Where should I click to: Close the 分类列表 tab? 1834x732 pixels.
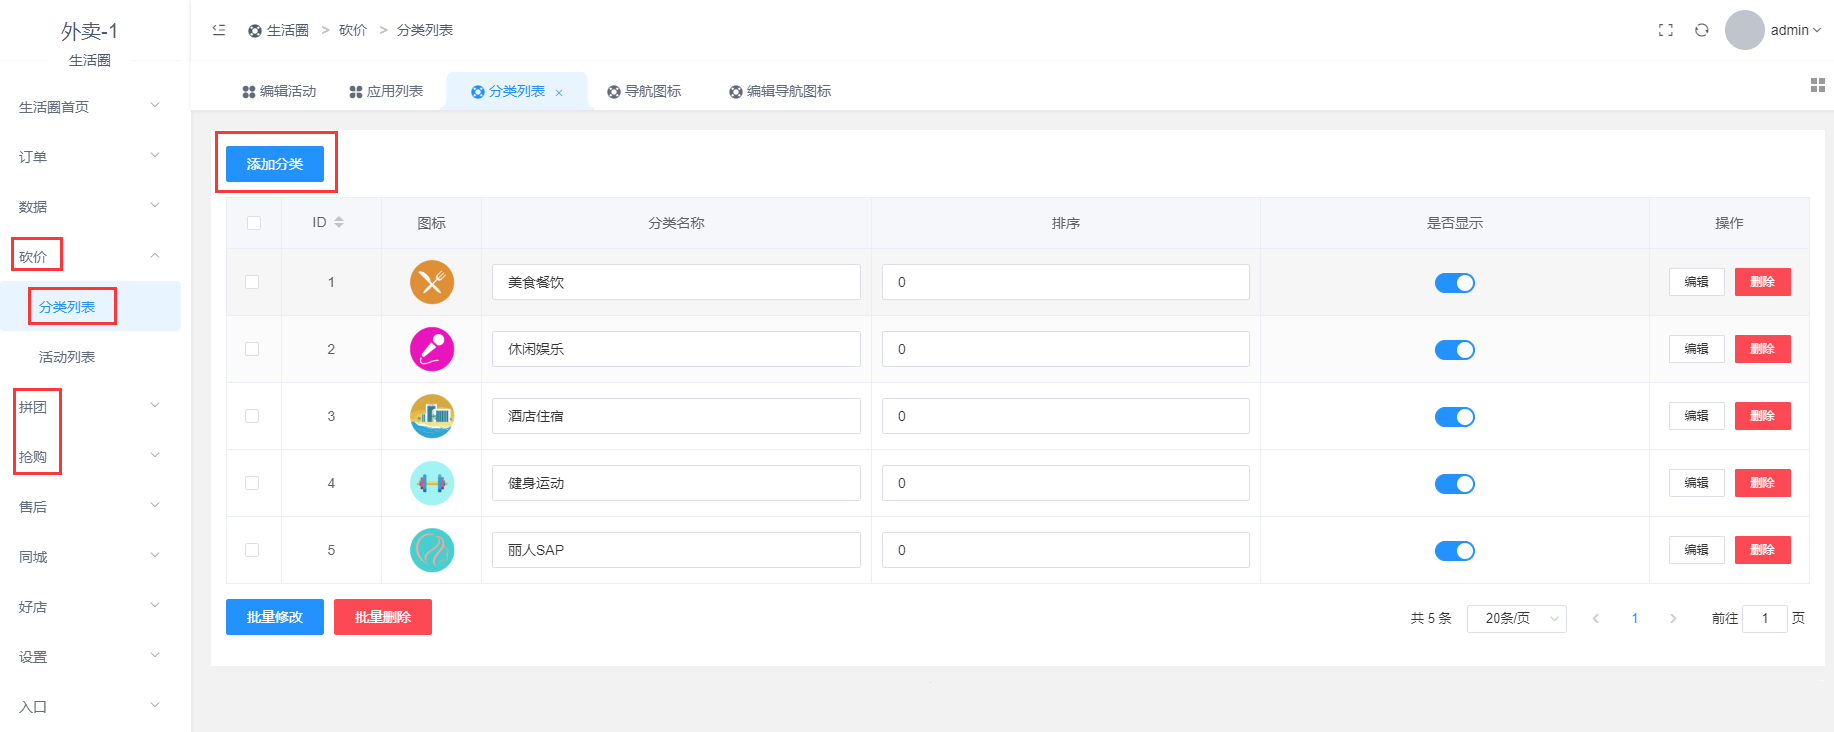click(559, 92)
